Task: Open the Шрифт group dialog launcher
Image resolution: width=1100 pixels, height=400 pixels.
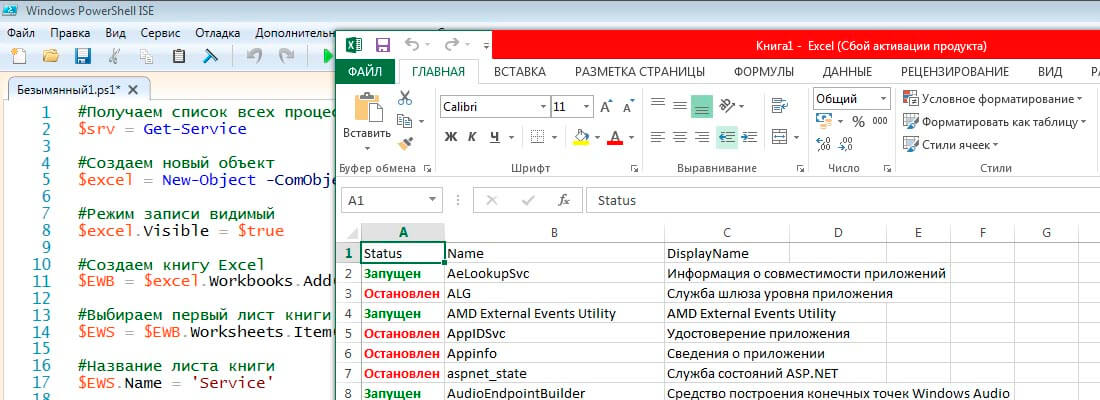Action: pyautogui.click(x=634, y=169)
